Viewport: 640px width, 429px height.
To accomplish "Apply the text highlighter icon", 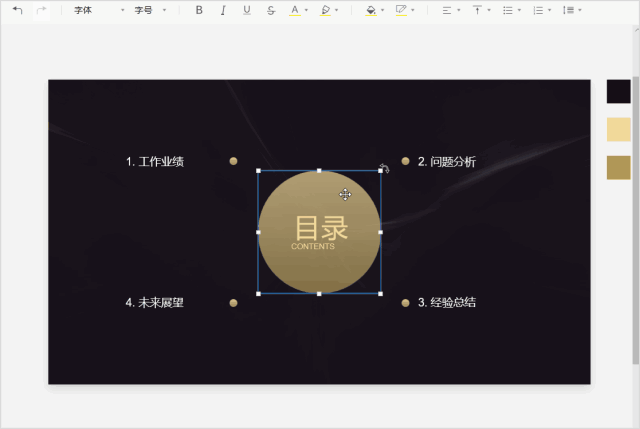I will [x=325, y=10].
